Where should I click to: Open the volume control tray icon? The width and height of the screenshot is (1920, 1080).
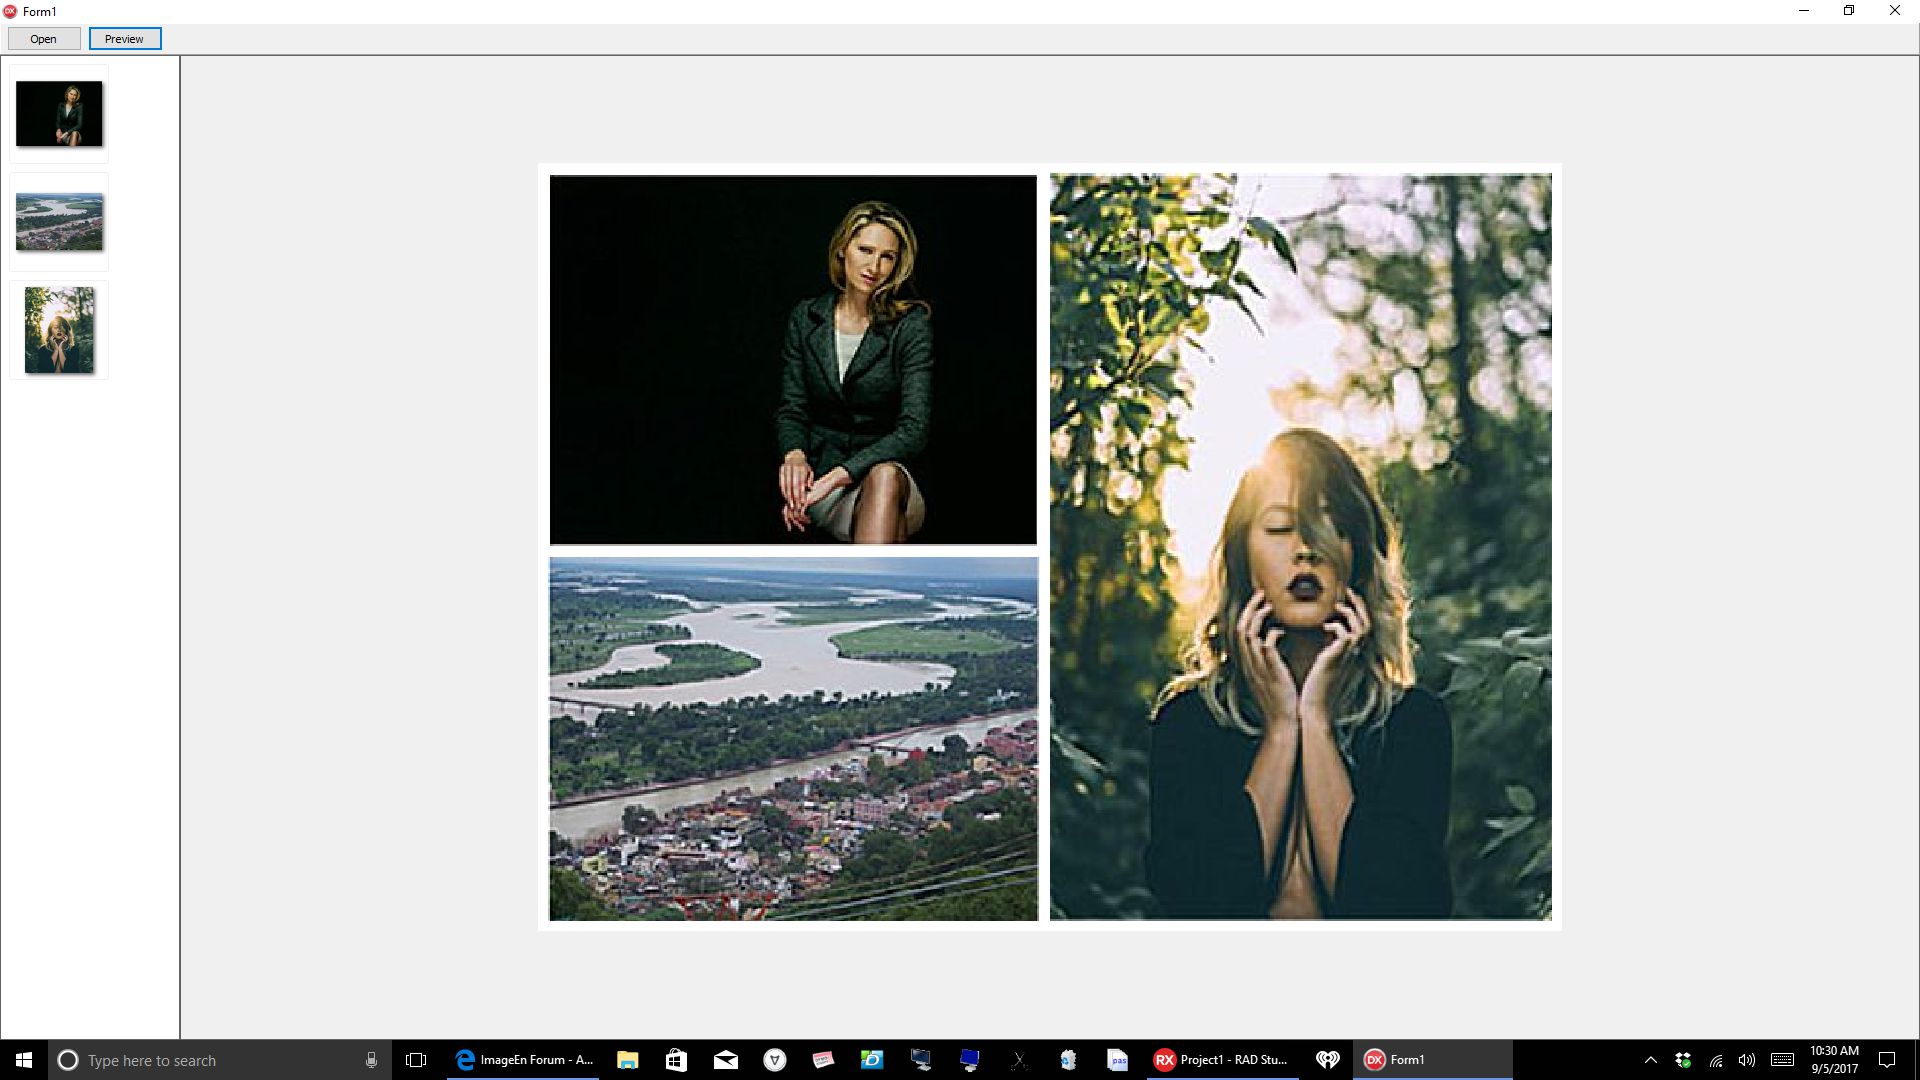pyautogui.click(x=1747, y=1060)
